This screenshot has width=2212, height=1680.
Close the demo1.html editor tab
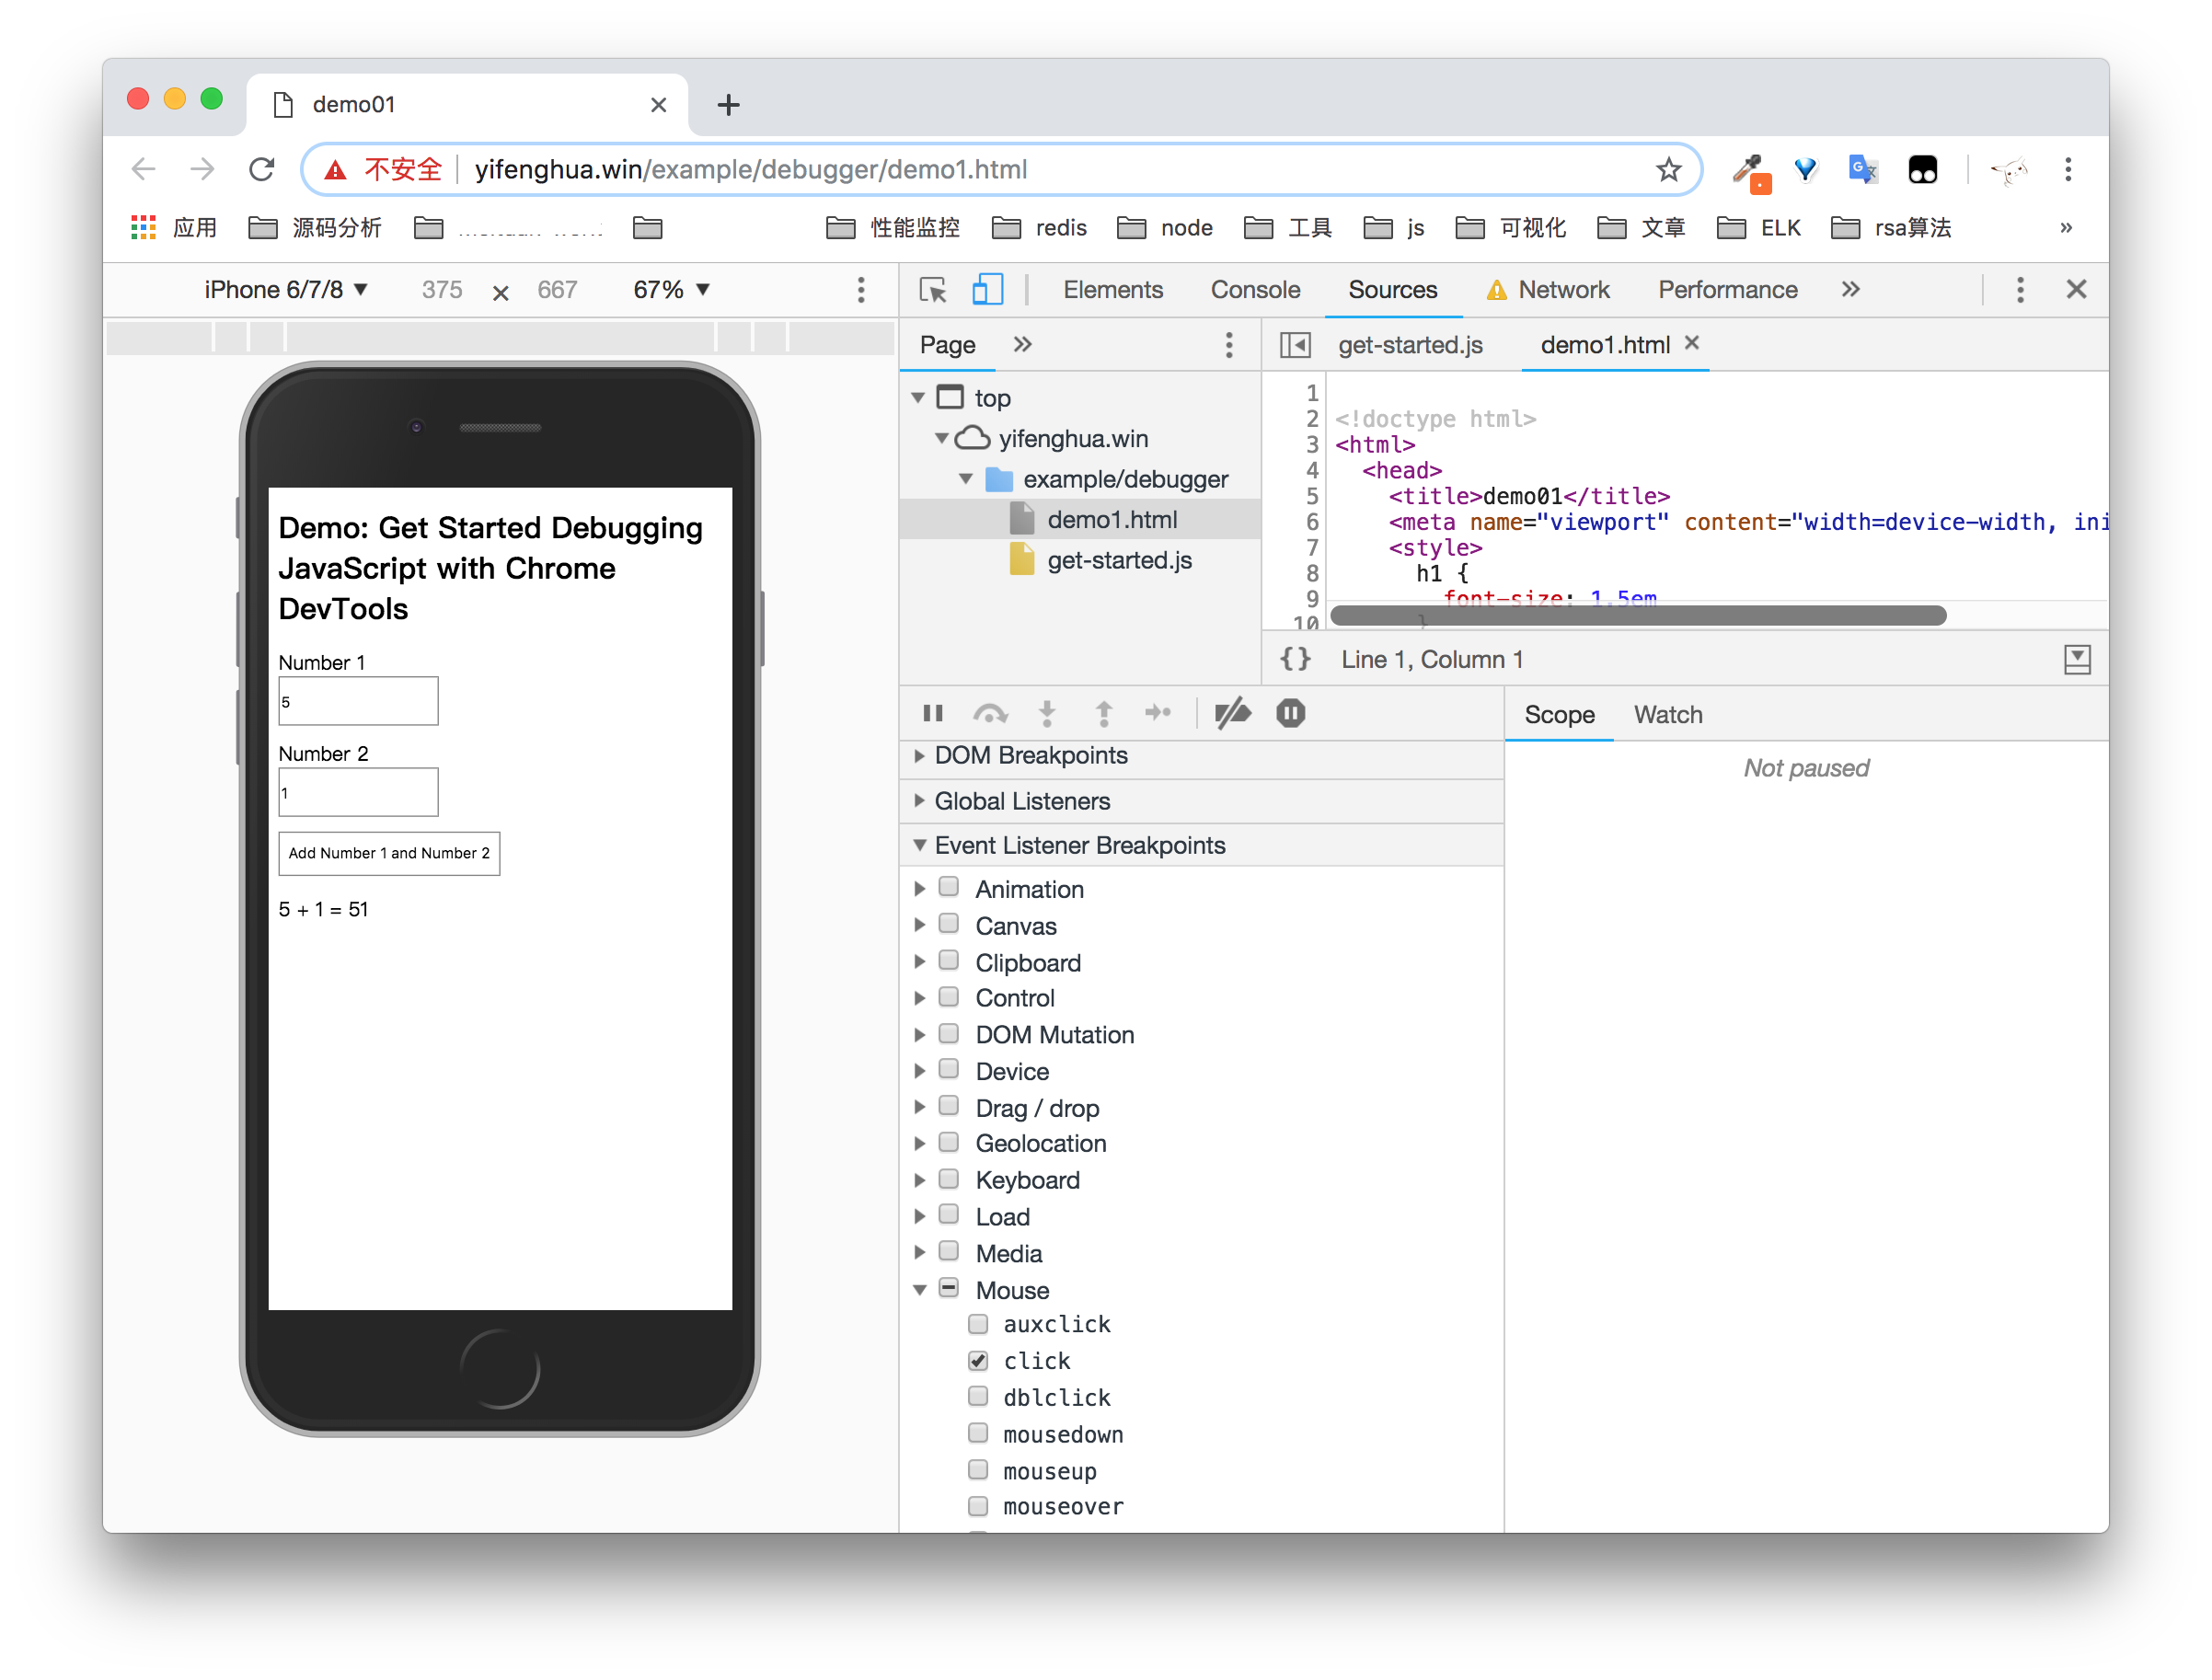tap(1692, 343)
